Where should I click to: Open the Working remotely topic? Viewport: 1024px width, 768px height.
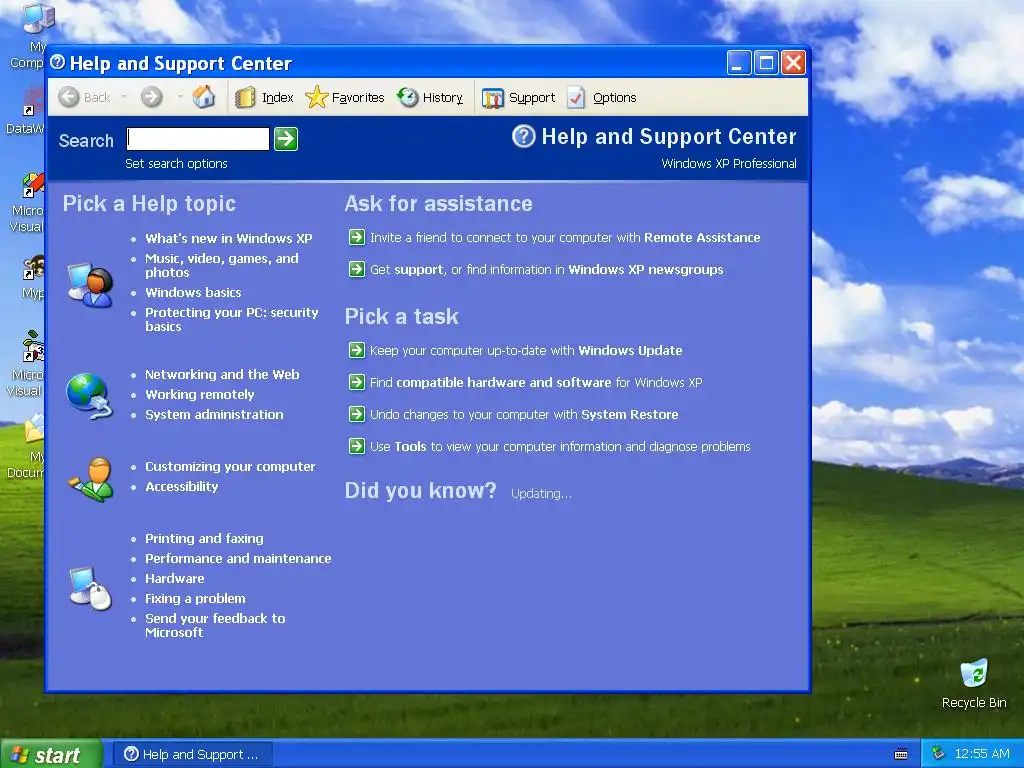click(x=200, y=394)
